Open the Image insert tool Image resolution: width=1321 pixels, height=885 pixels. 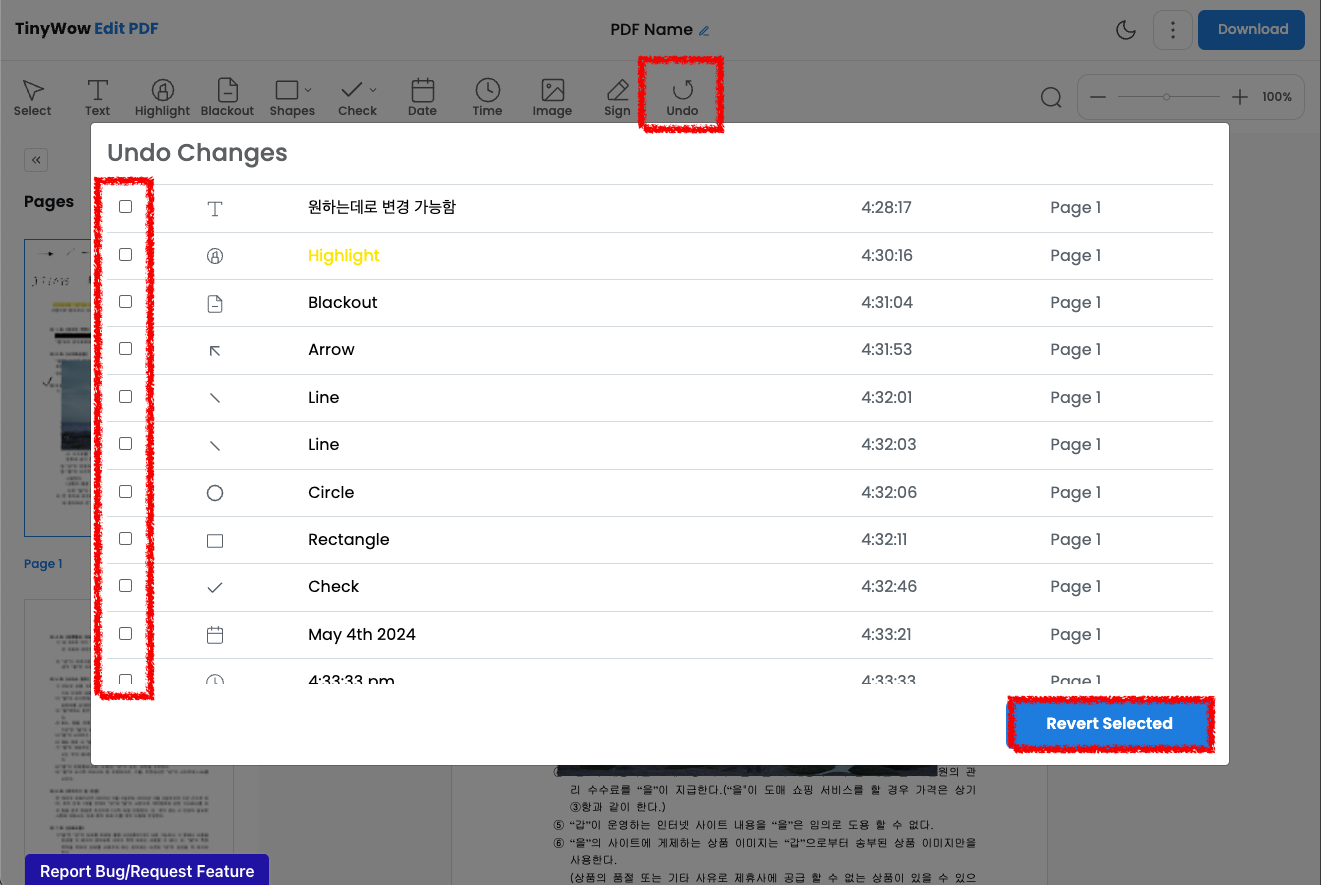(x=552, y=96)
